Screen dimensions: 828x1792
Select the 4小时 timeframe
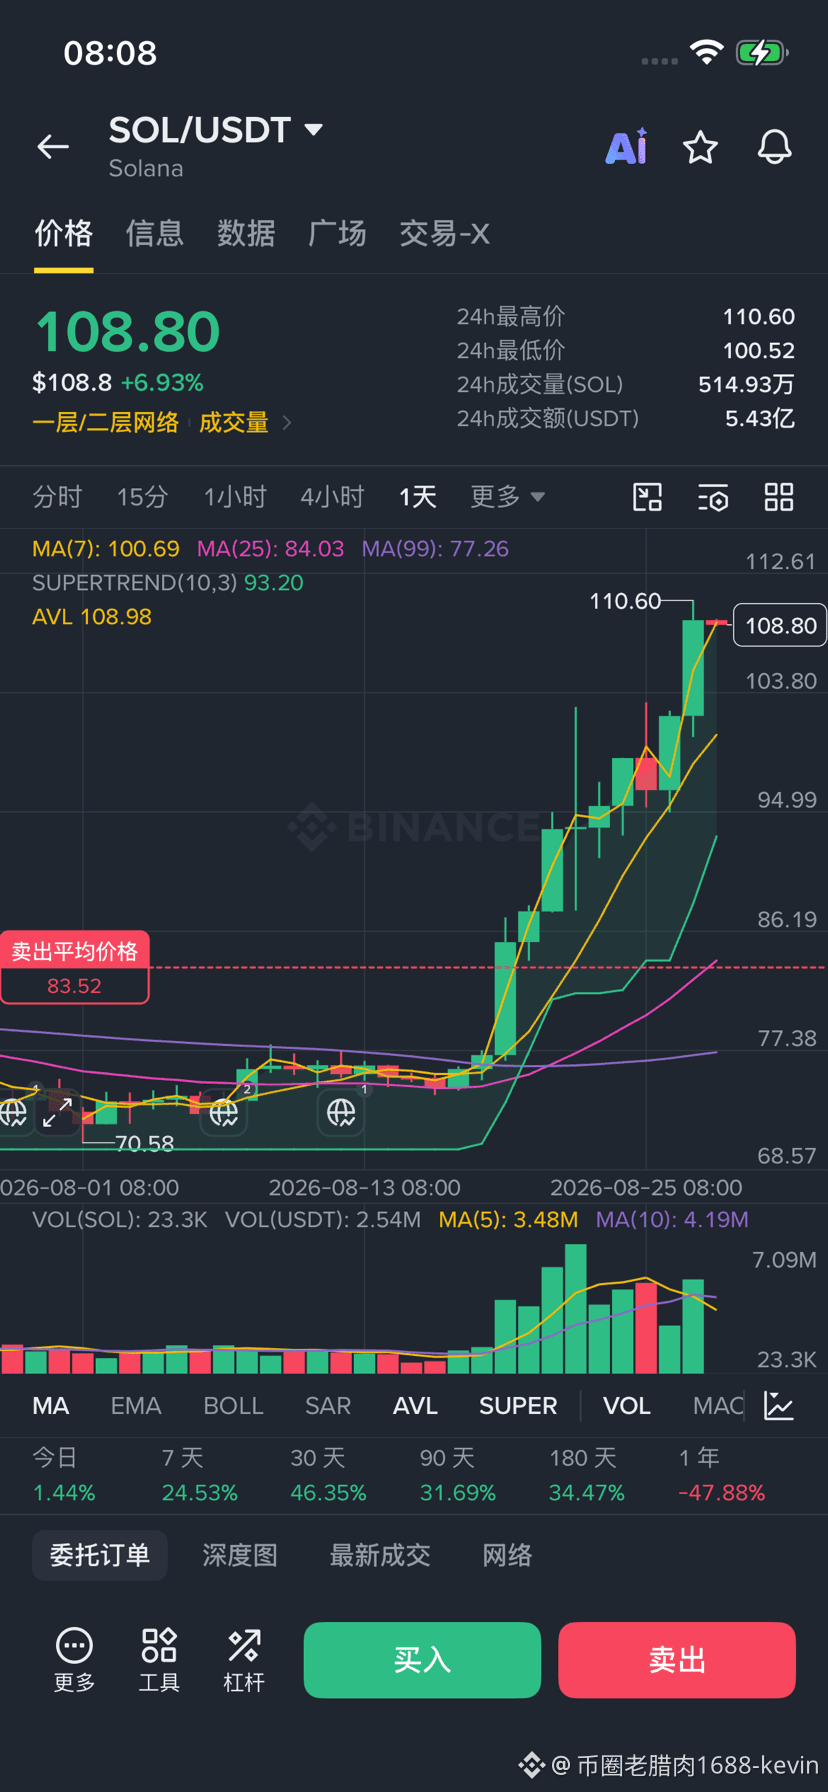pyautogui.click(x=332, y=497)
